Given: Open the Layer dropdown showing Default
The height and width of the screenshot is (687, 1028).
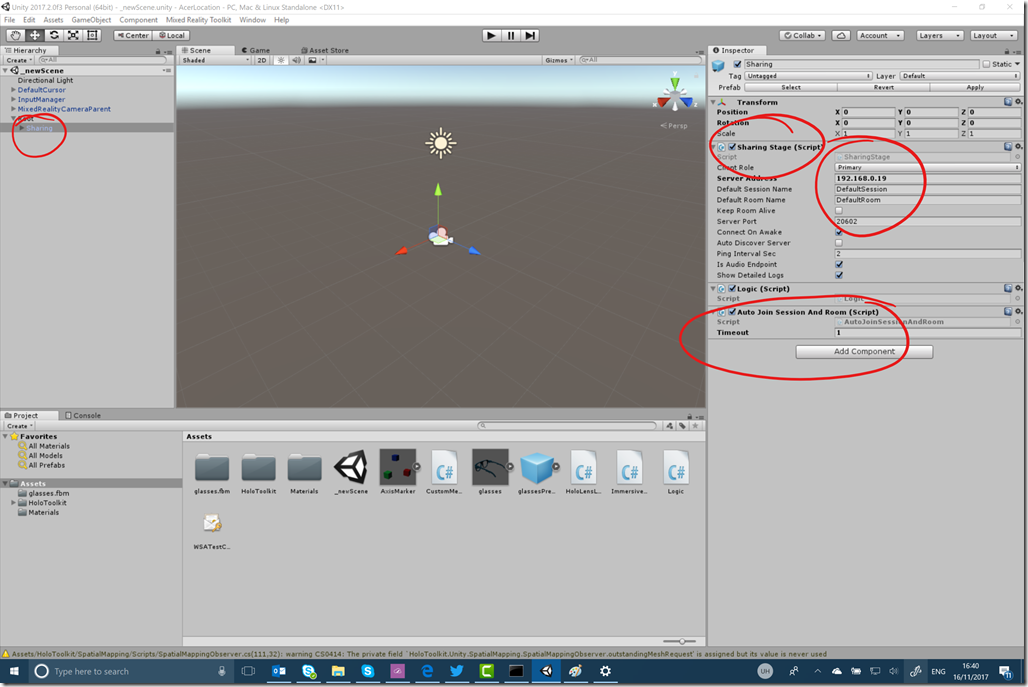Looking at the screenshot, I should tap(960, 76).
